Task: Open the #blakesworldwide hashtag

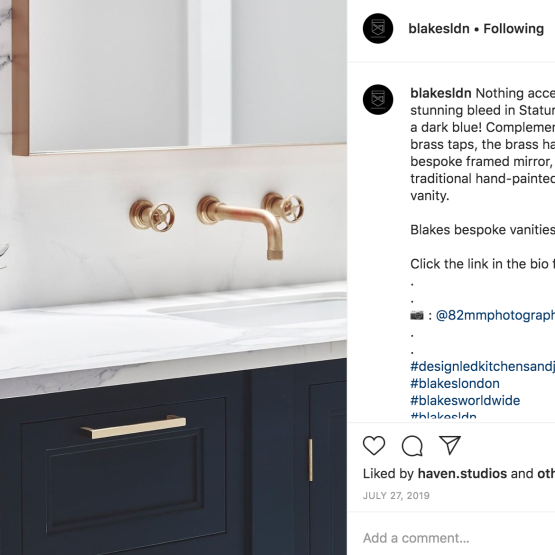Action: pos(465,400)
